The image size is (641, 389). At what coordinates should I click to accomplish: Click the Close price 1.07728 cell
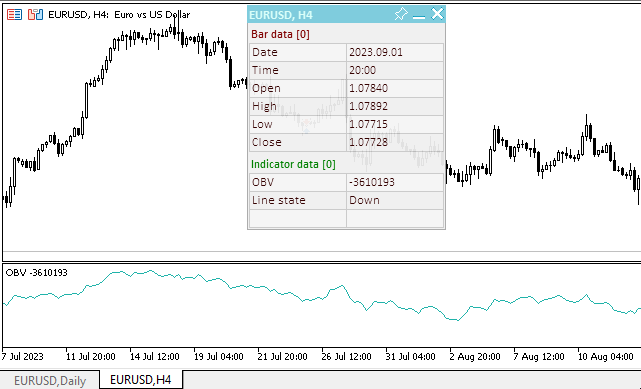pos(395,142)
